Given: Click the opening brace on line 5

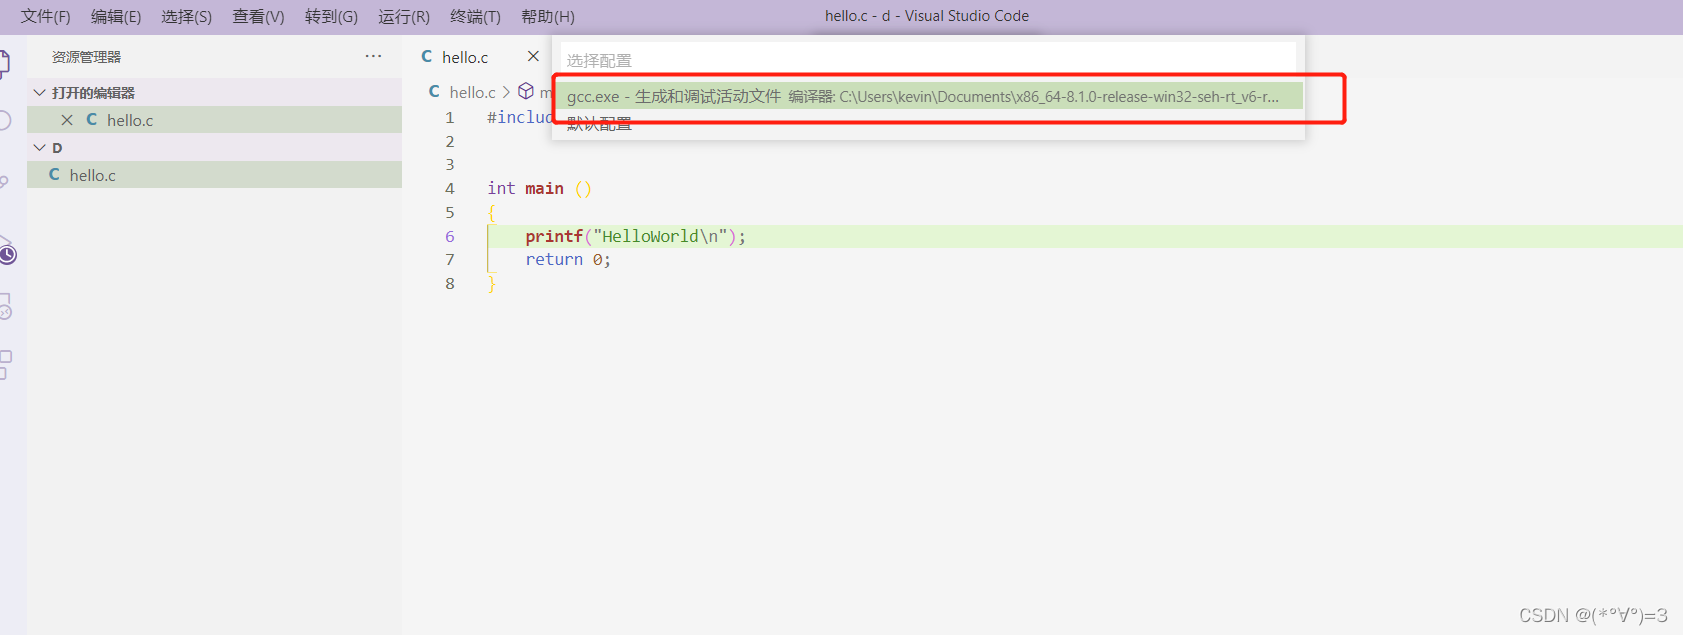Looking at the screenshot, I should [491, 213].
